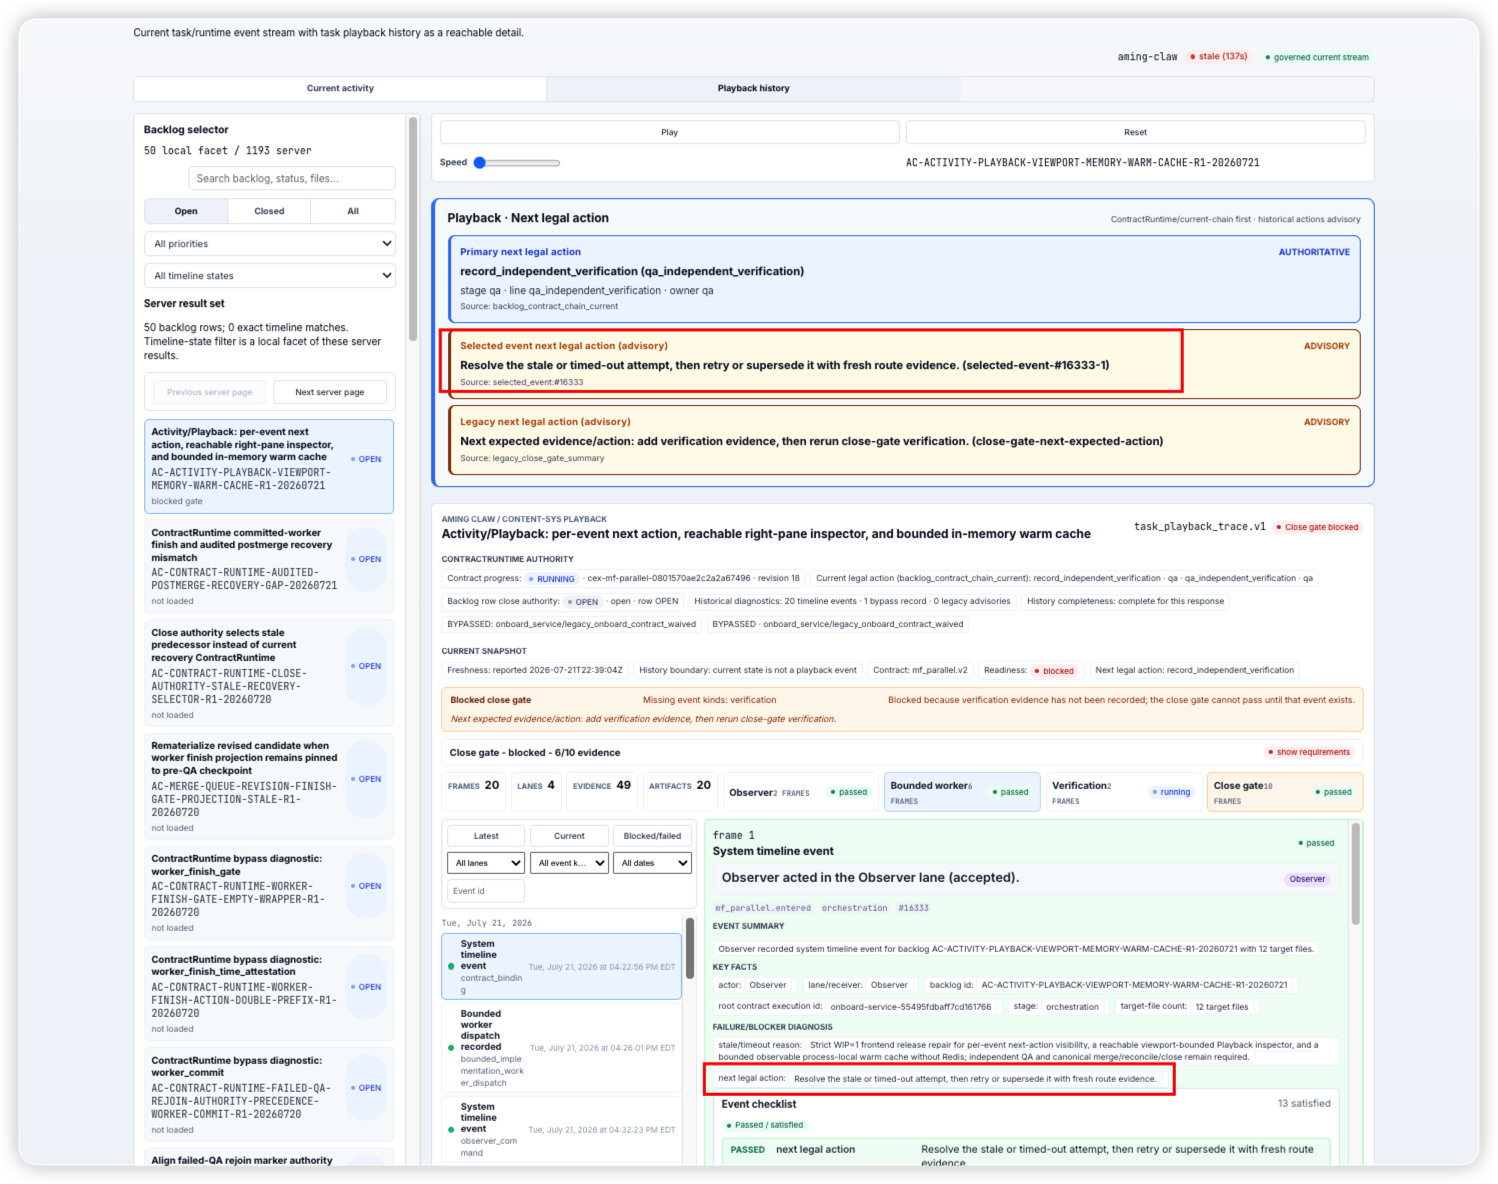Open the All dates dropdown

click(x=652, y=863)
